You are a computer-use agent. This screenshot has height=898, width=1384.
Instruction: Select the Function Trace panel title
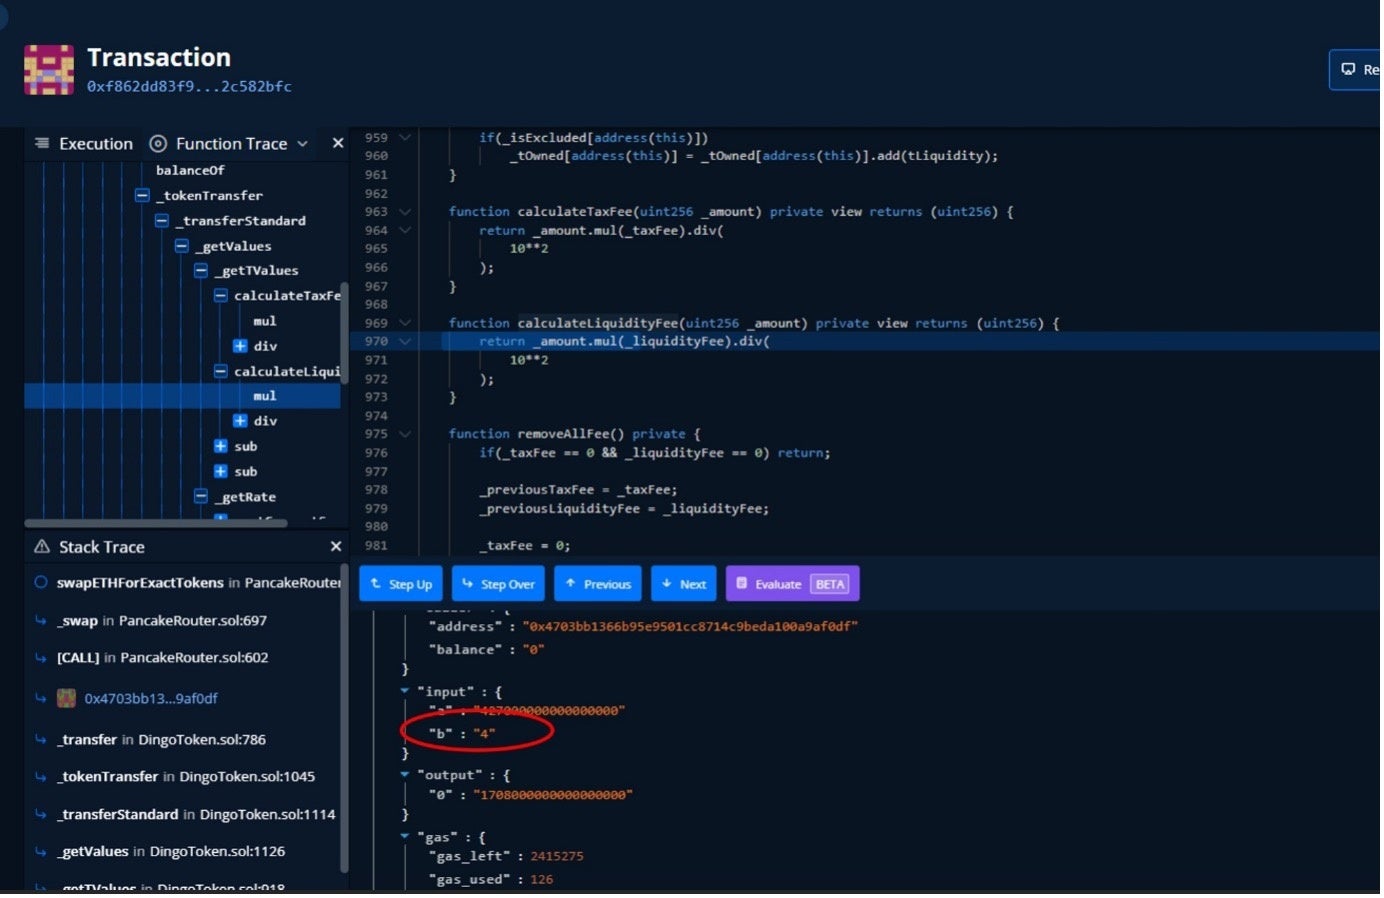coord(232,144)
